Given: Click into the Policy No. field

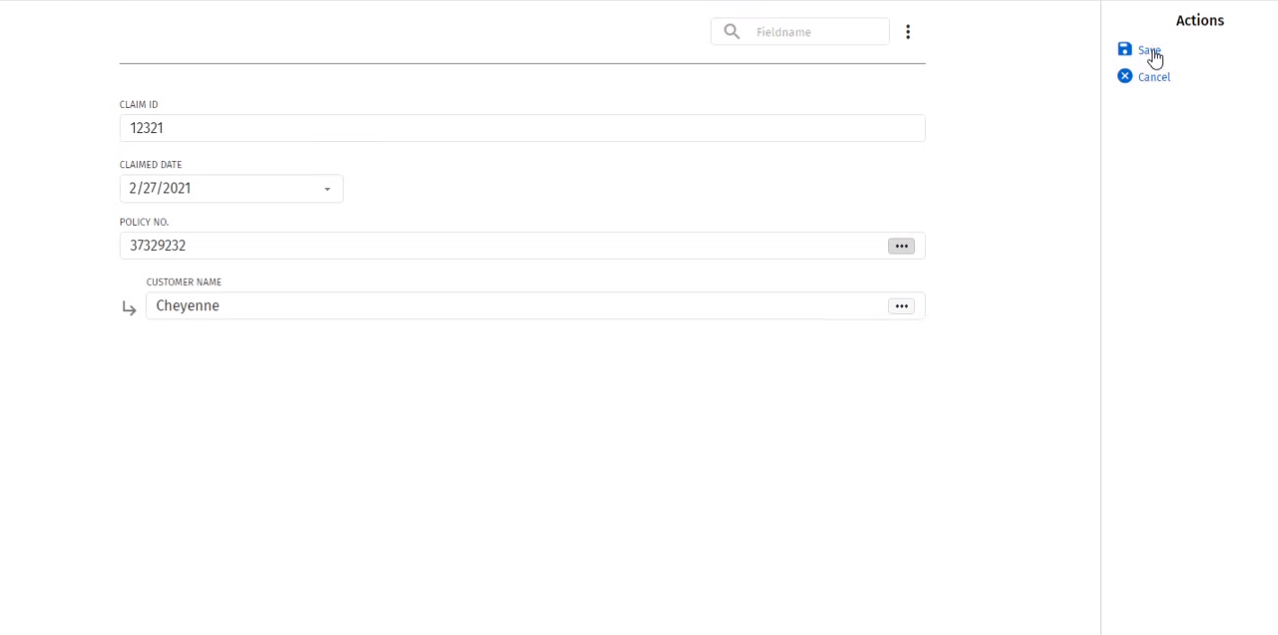Looking at the screenshot, I should 500,246.
